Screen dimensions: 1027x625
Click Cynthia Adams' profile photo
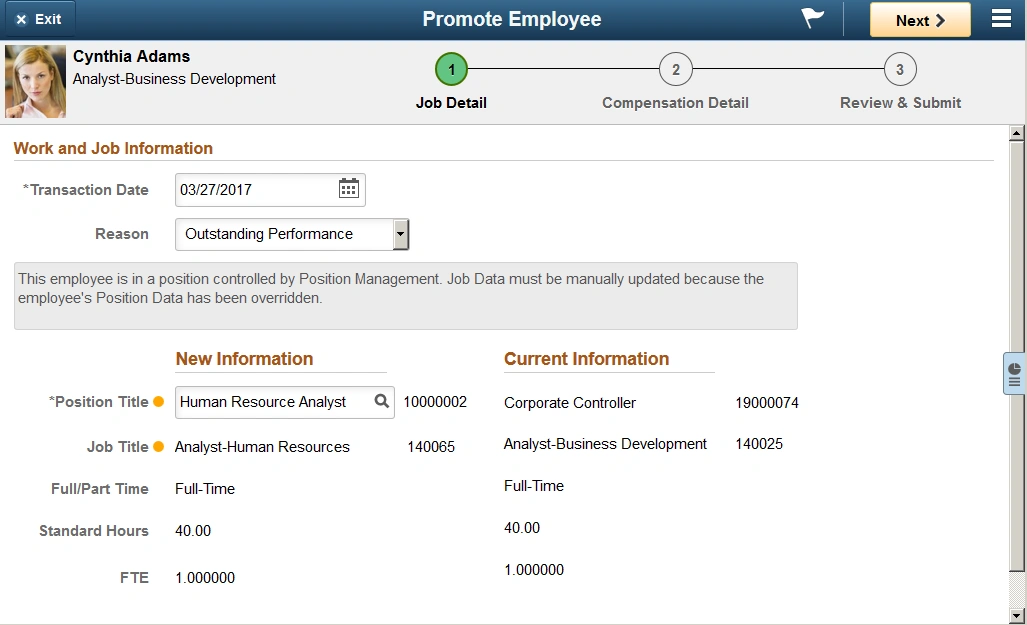pyautogui.click(x=35, y=81)
